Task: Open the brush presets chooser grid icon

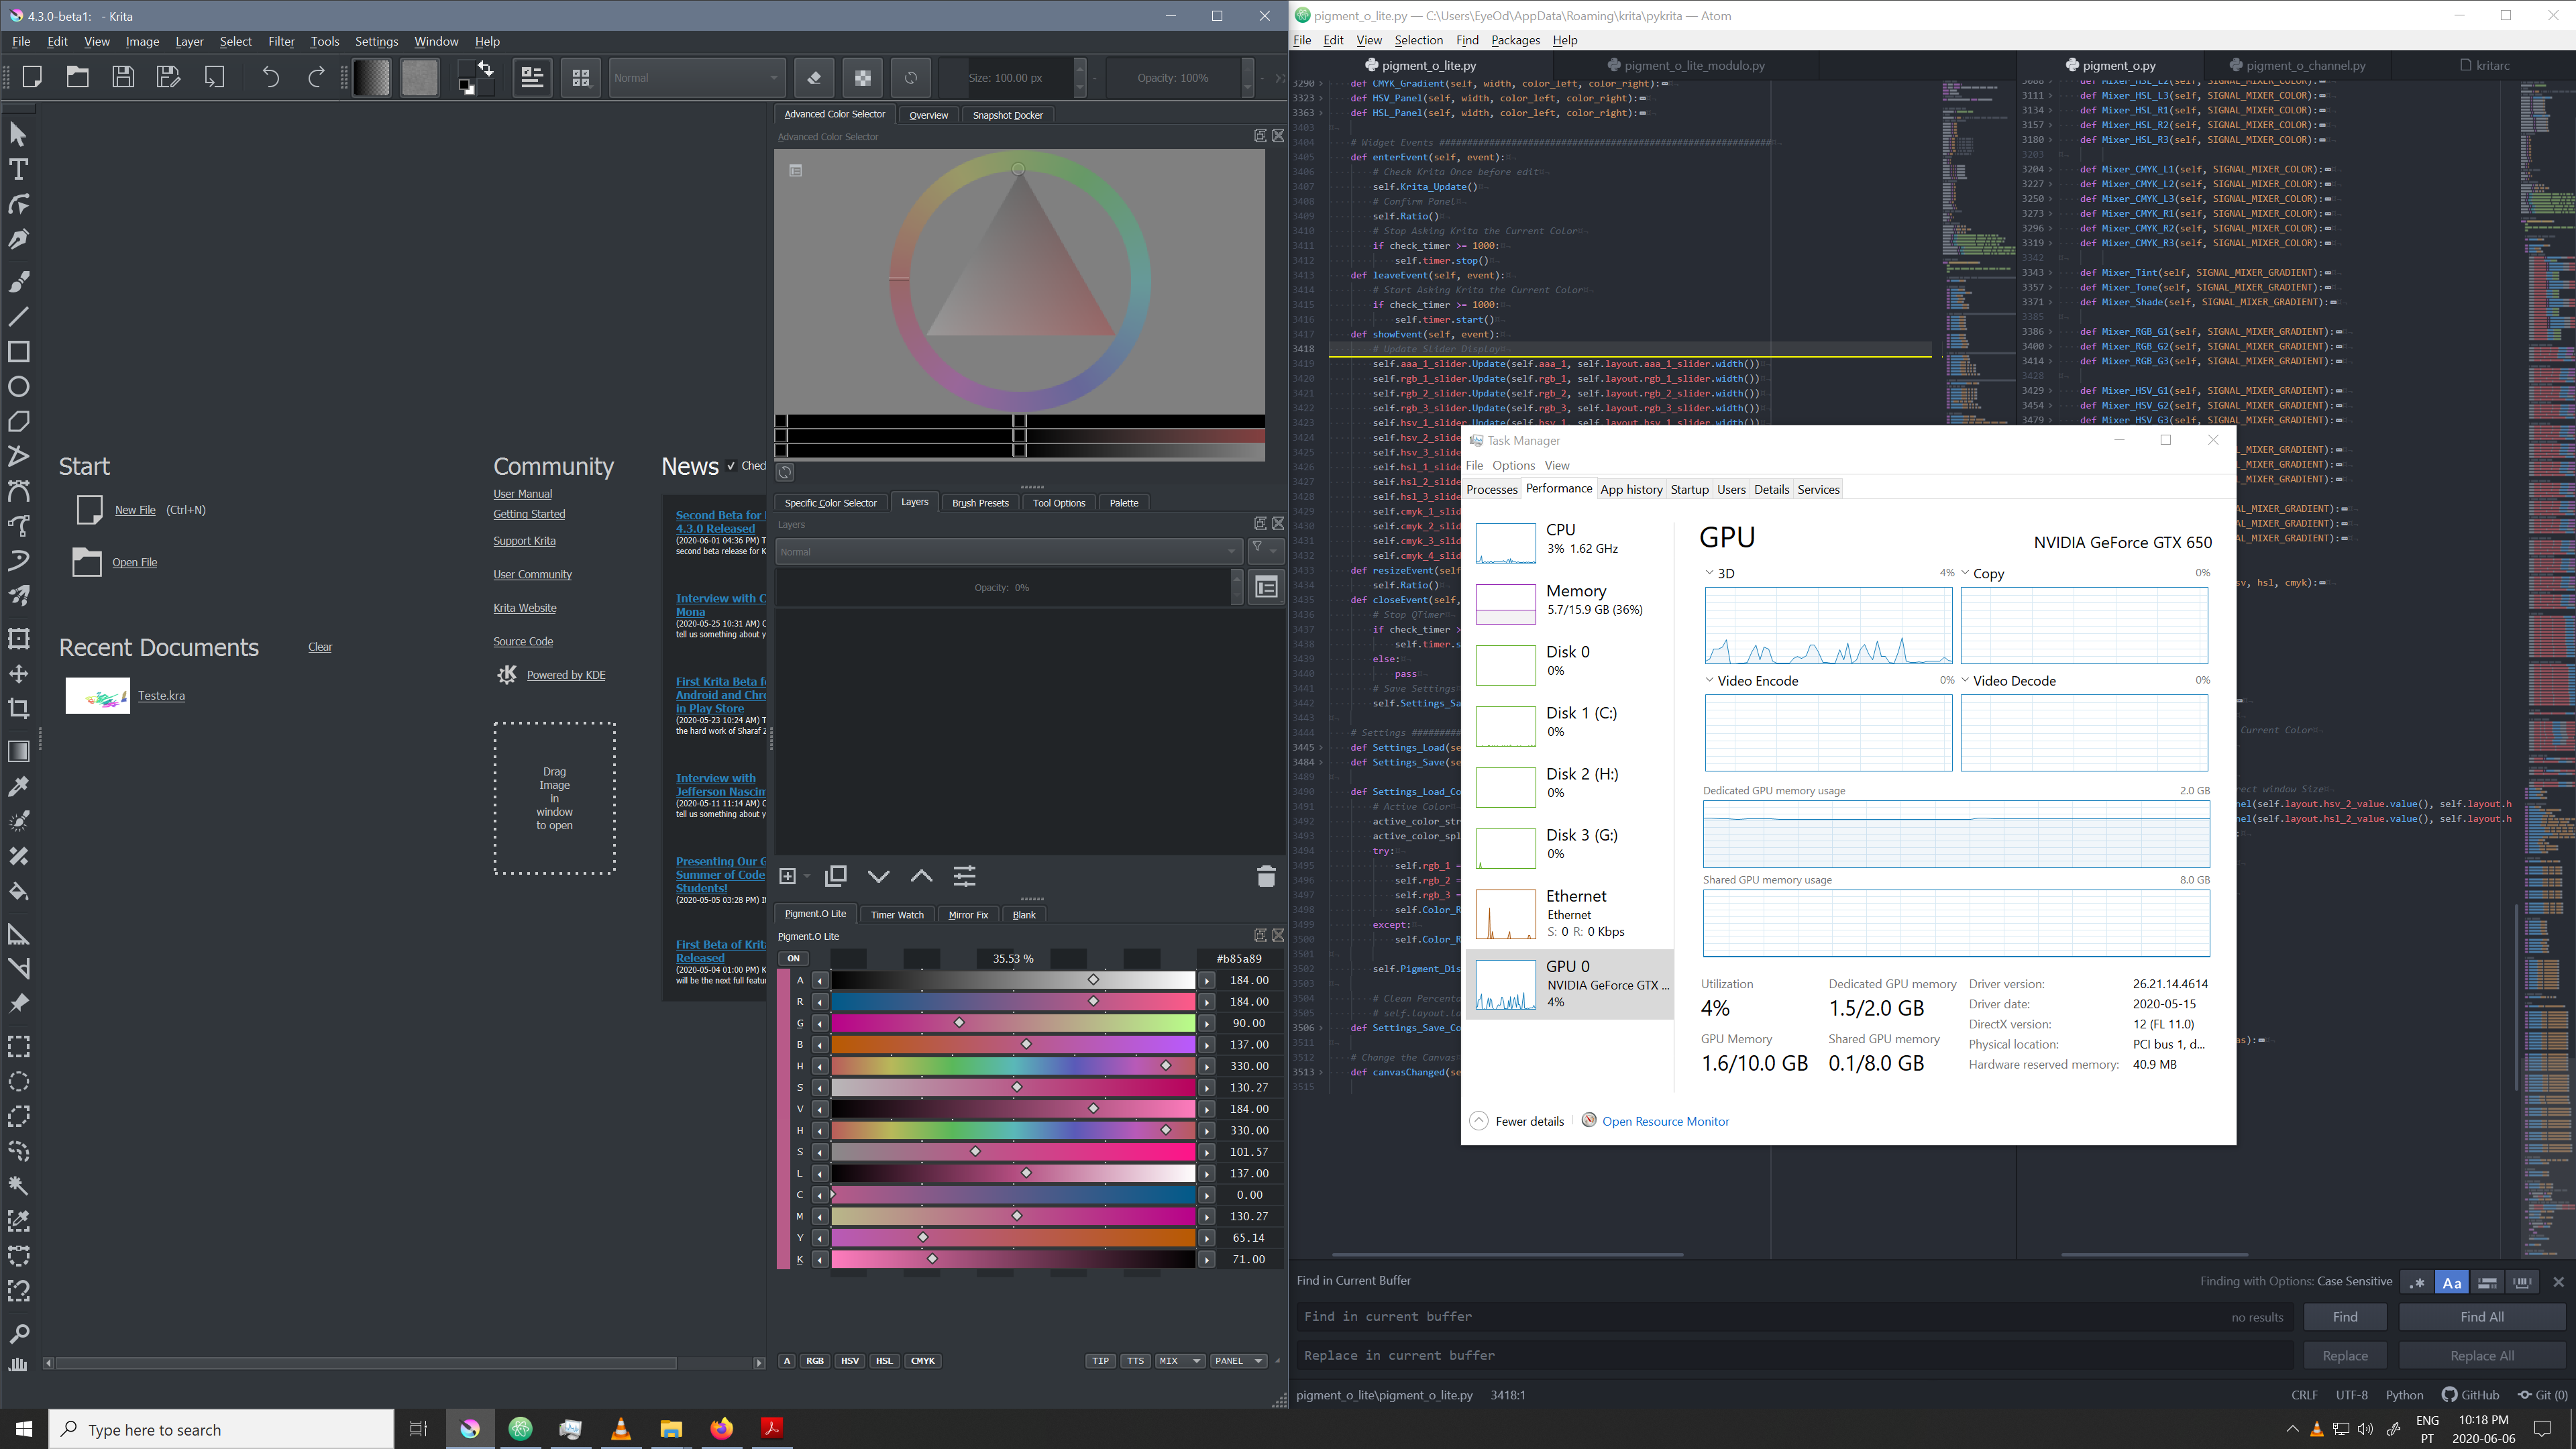Action: 580,77
